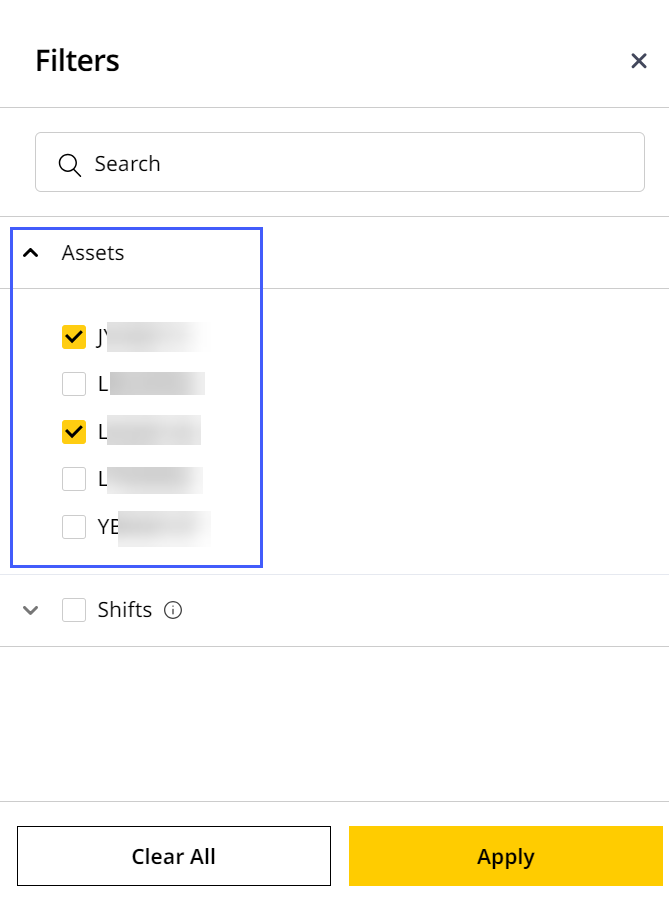Click the Assets section label
The height and width of the screenshot is (908, 669).
(93, 253)
